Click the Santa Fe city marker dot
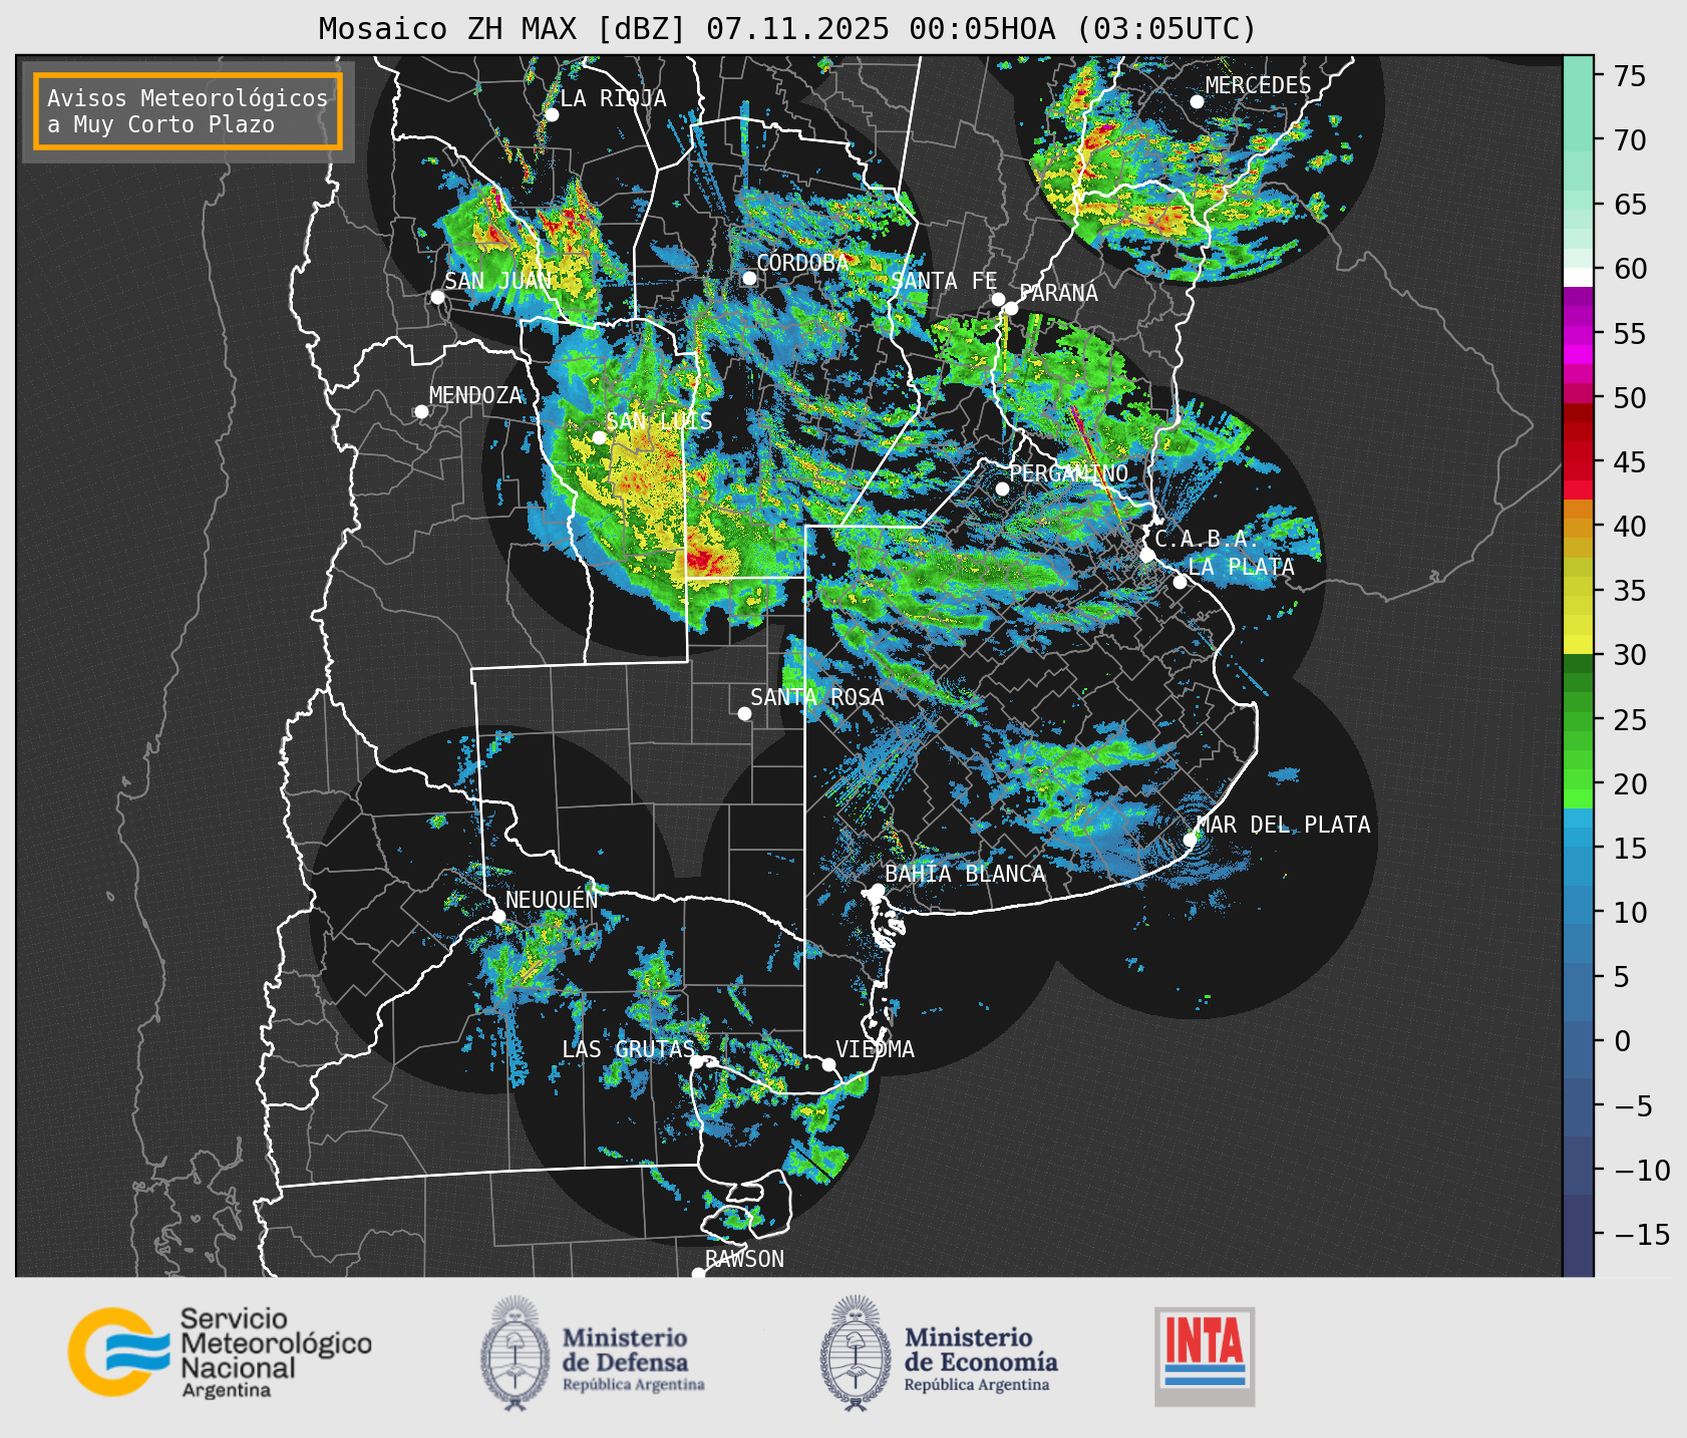The width and height of the screenshot is (1687, 1438). pos(998,299)
